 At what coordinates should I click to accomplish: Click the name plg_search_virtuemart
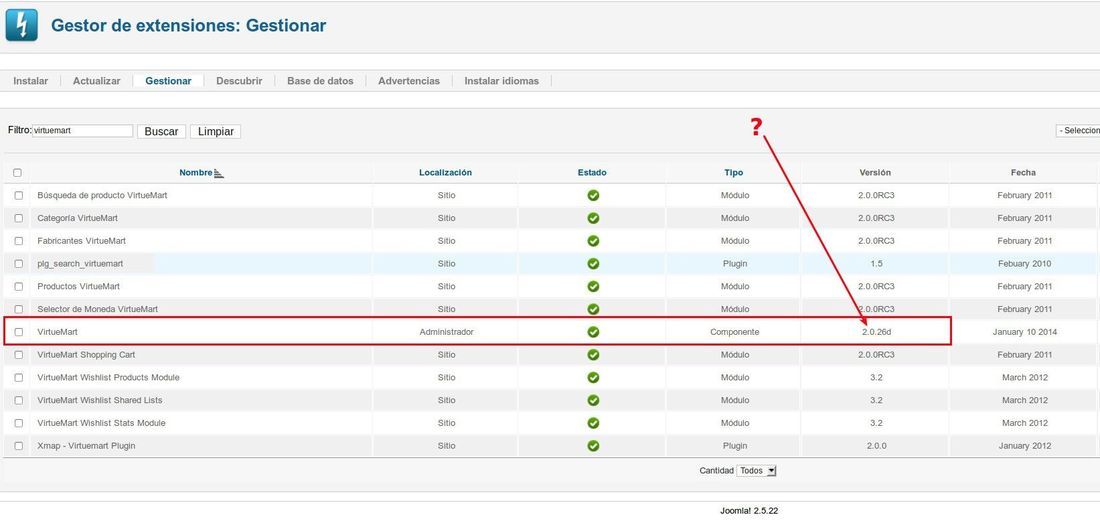click(x=80, y=264)
